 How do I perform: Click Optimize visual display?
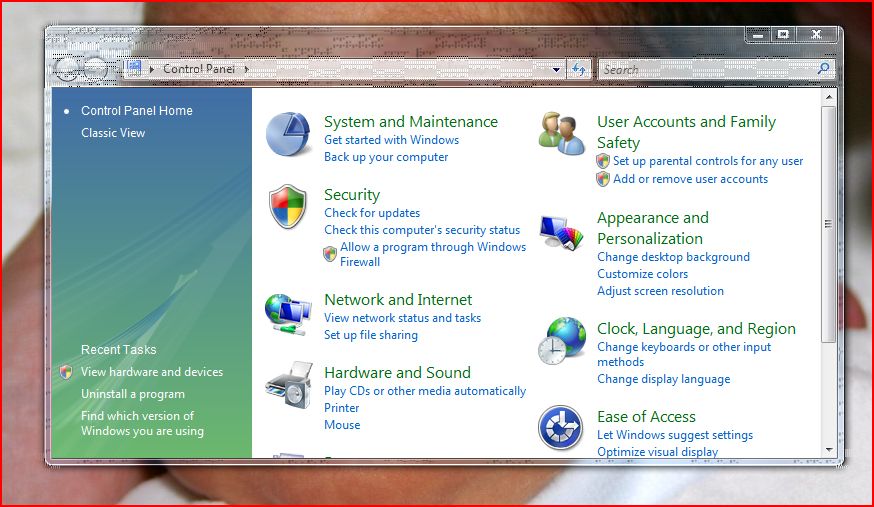coord(657,452)
